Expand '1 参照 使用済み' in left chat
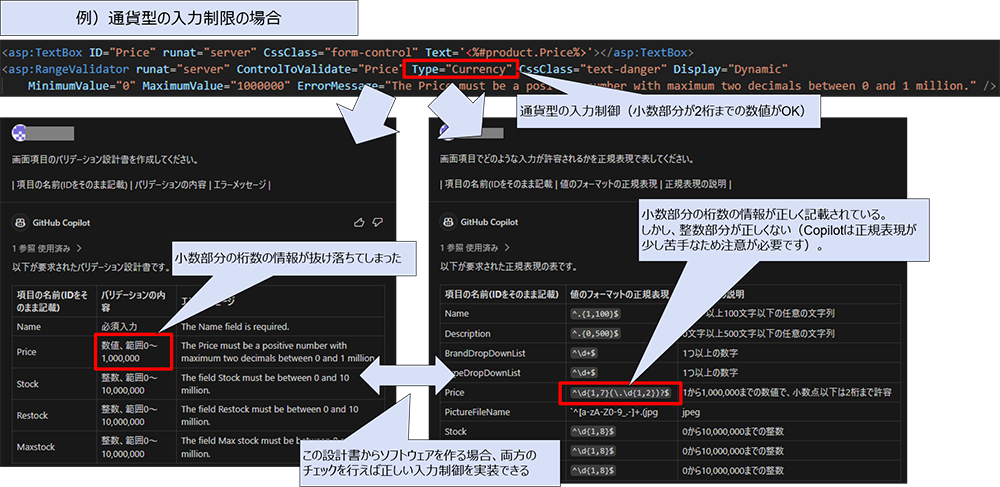 point(47,247)
